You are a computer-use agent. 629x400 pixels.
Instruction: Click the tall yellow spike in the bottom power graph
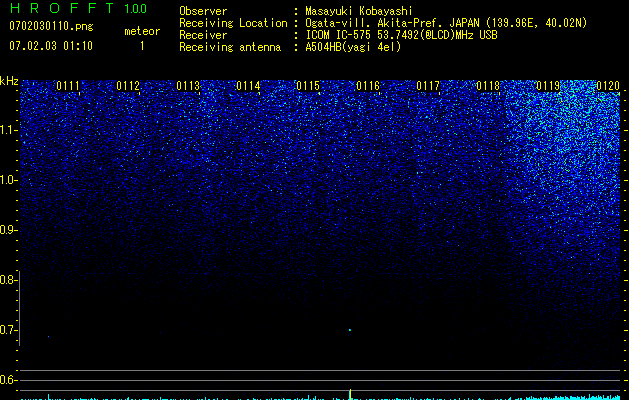click(x=350, y=394)
